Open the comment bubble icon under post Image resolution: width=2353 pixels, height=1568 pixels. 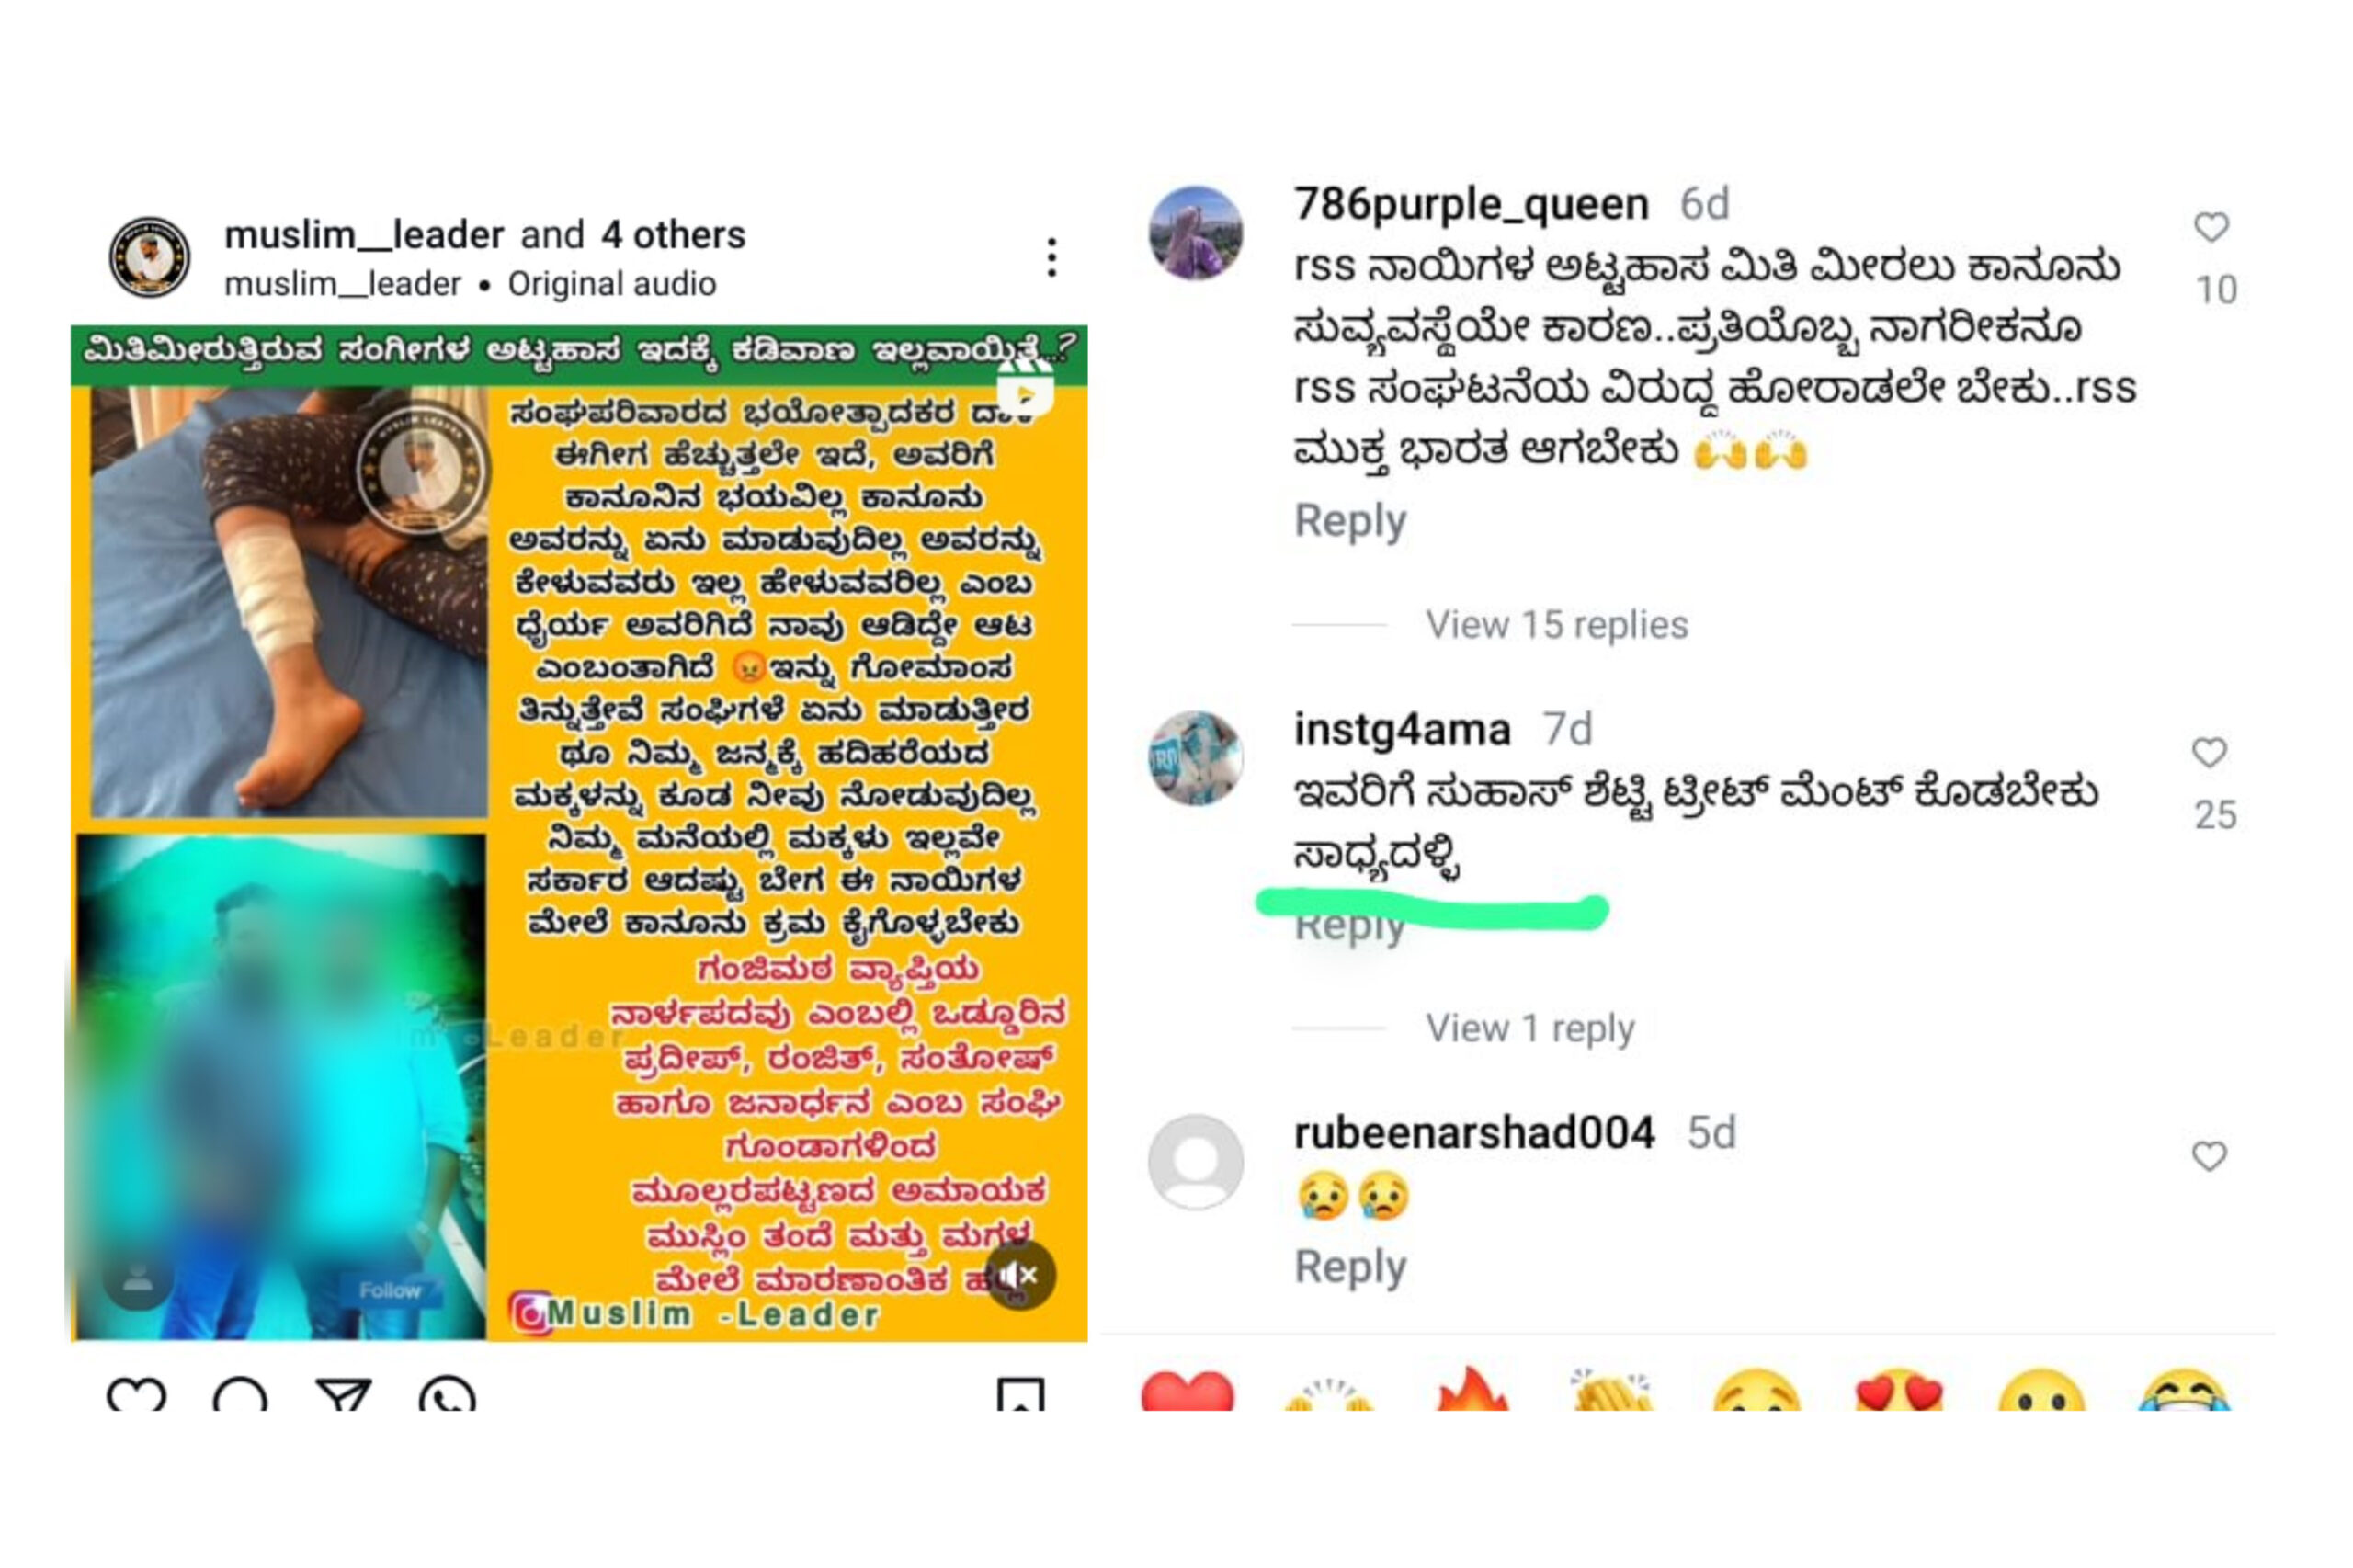240,1394
